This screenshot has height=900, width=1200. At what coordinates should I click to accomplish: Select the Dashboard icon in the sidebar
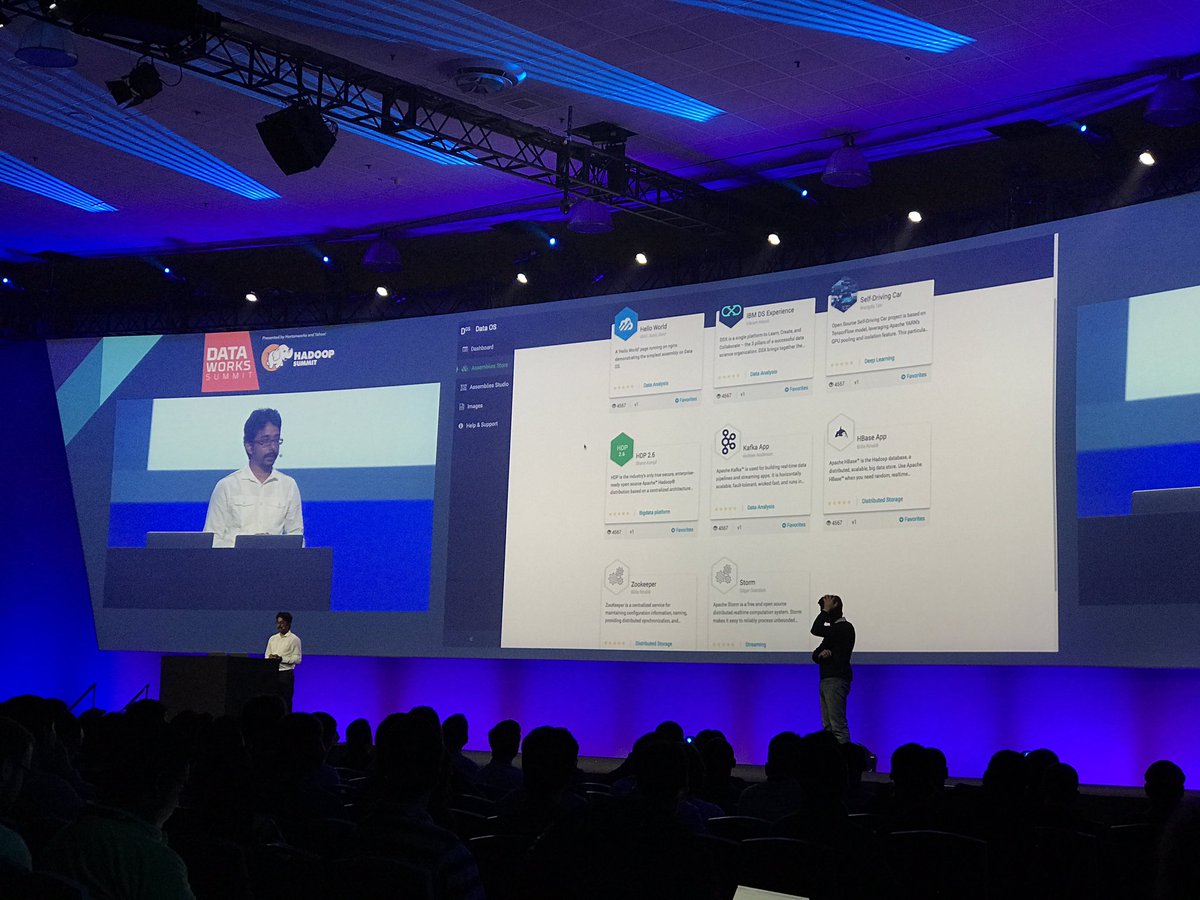tap(465, 346)
